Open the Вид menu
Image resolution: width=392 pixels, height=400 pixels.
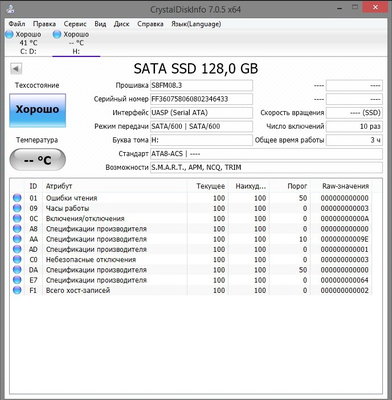click(x=100, y=24)
